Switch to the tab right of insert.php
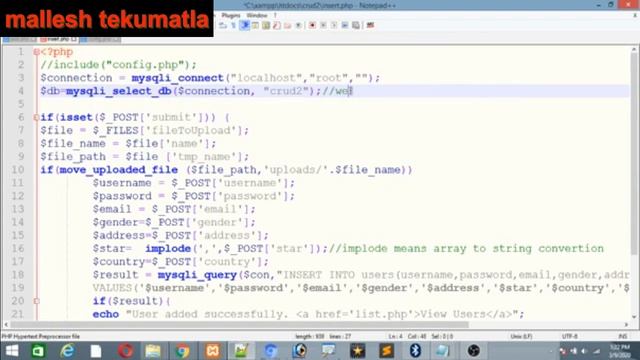This screenshot has width=640, height=360. tap(100, 40)
